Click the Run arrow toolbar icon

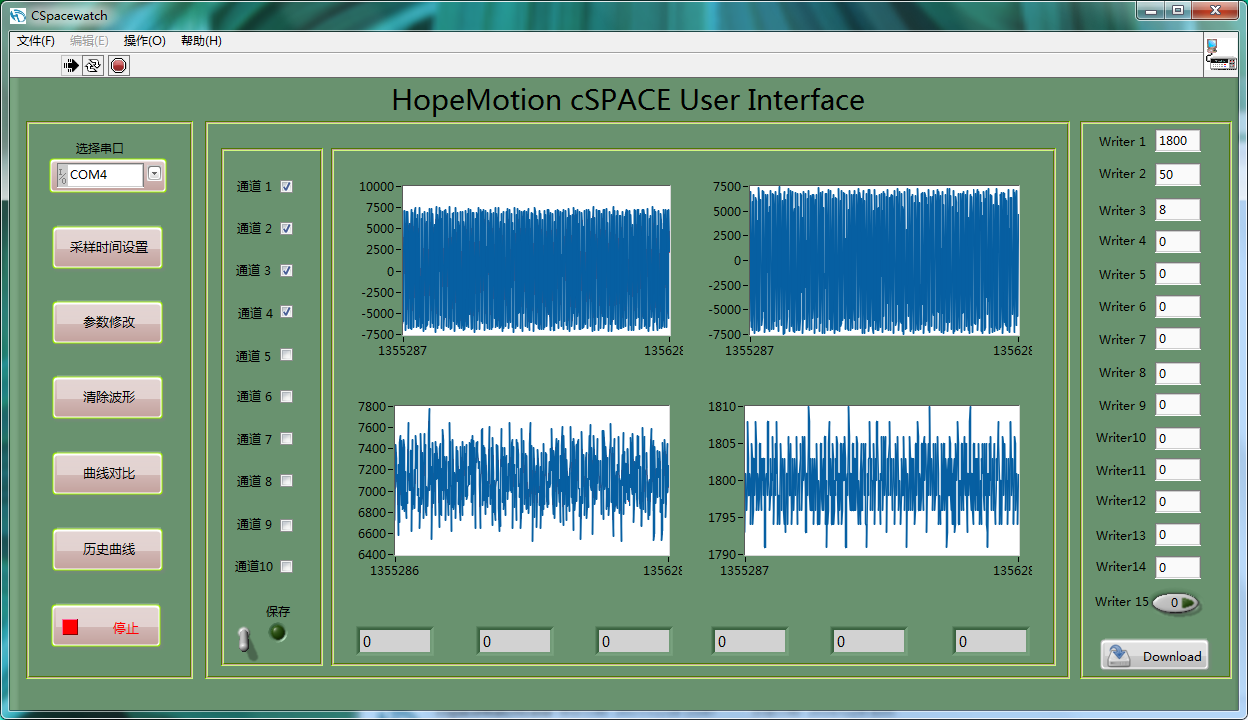tap(71, 66)
